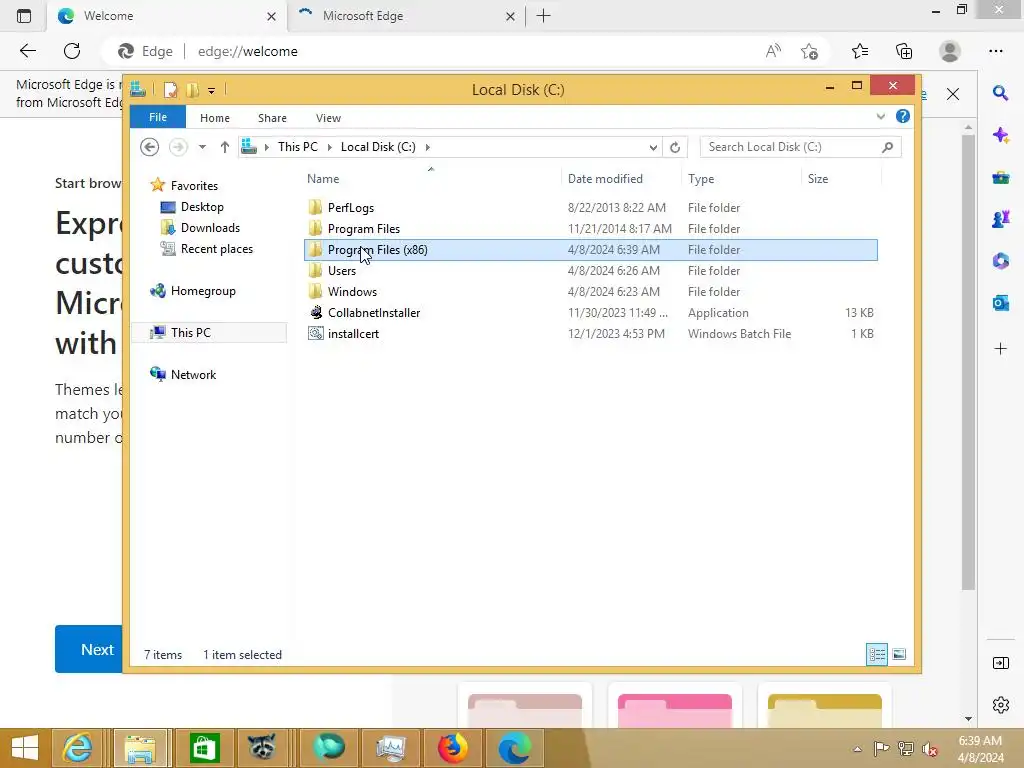Add this page to favorites star icon
The width and height of the screenshot is (1024, 768).
pyautogui.click(x=809, y=51)
